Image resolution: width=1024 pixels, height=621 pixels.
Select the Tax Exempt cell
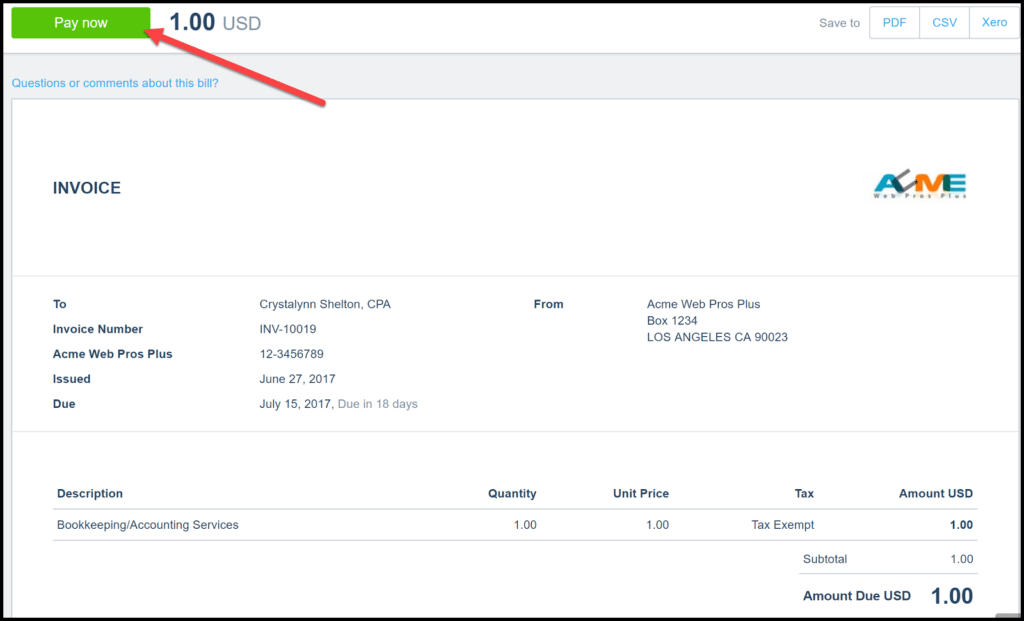(782, 525)
